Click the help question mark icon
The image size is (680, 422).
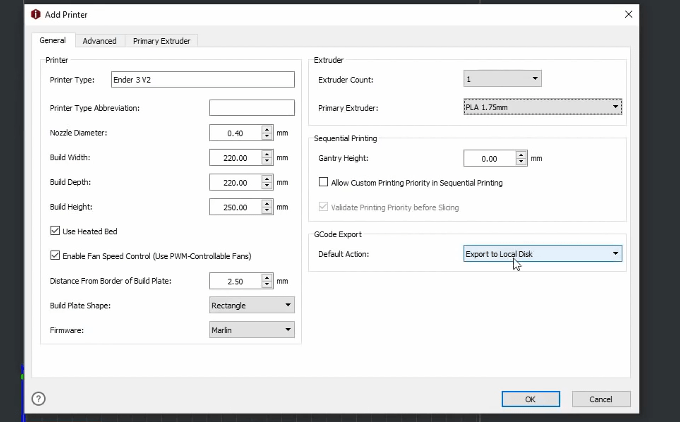coord(39,399)
